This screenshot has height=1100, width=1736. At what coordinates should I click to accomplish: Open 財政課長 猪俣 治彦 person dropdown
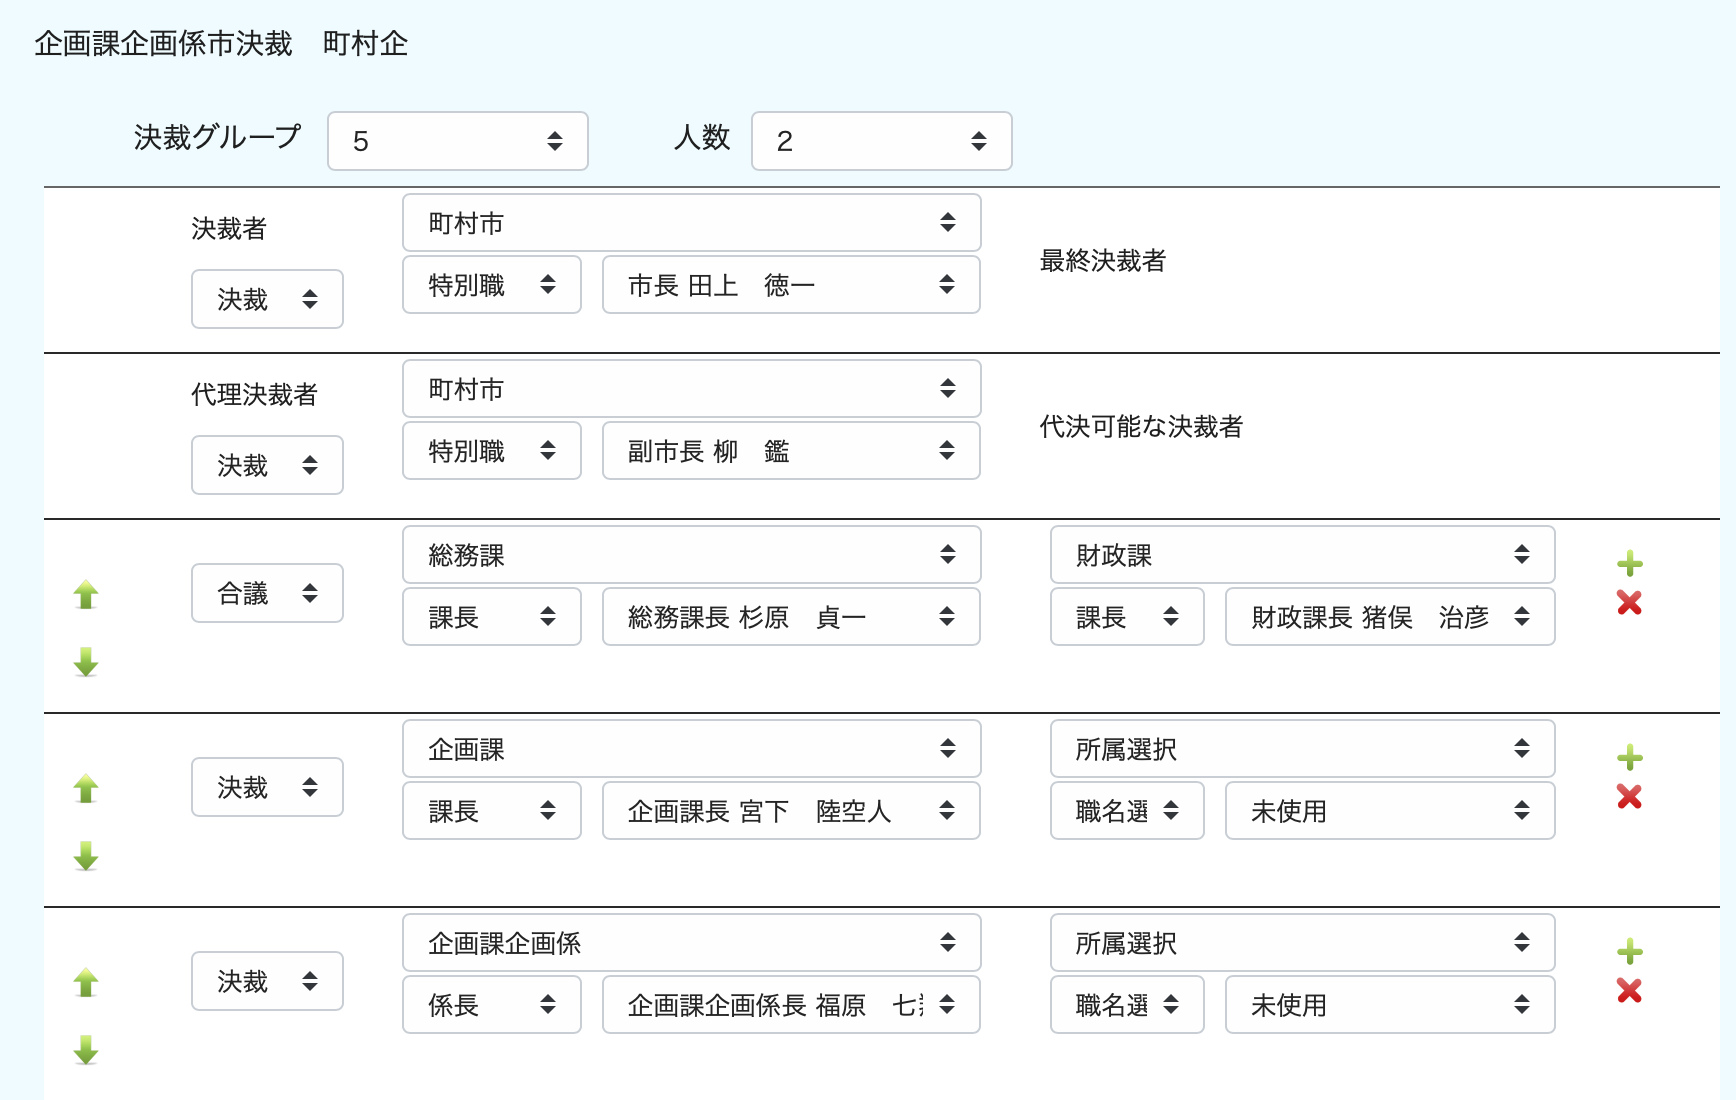1389,617
